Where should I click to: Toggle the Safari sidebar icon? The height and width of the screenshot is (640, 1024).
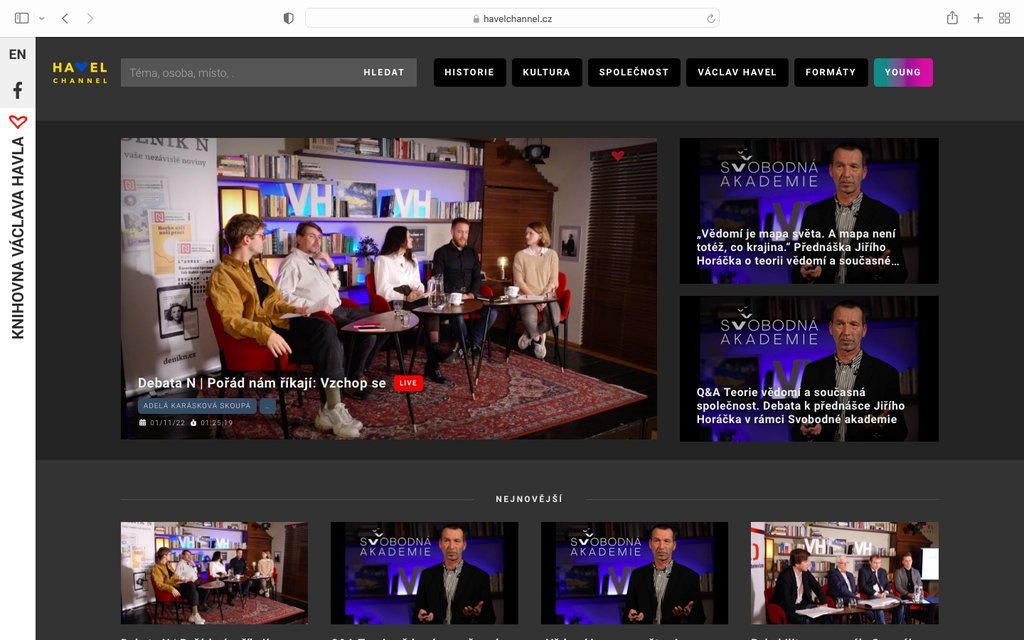coord(22,18)
